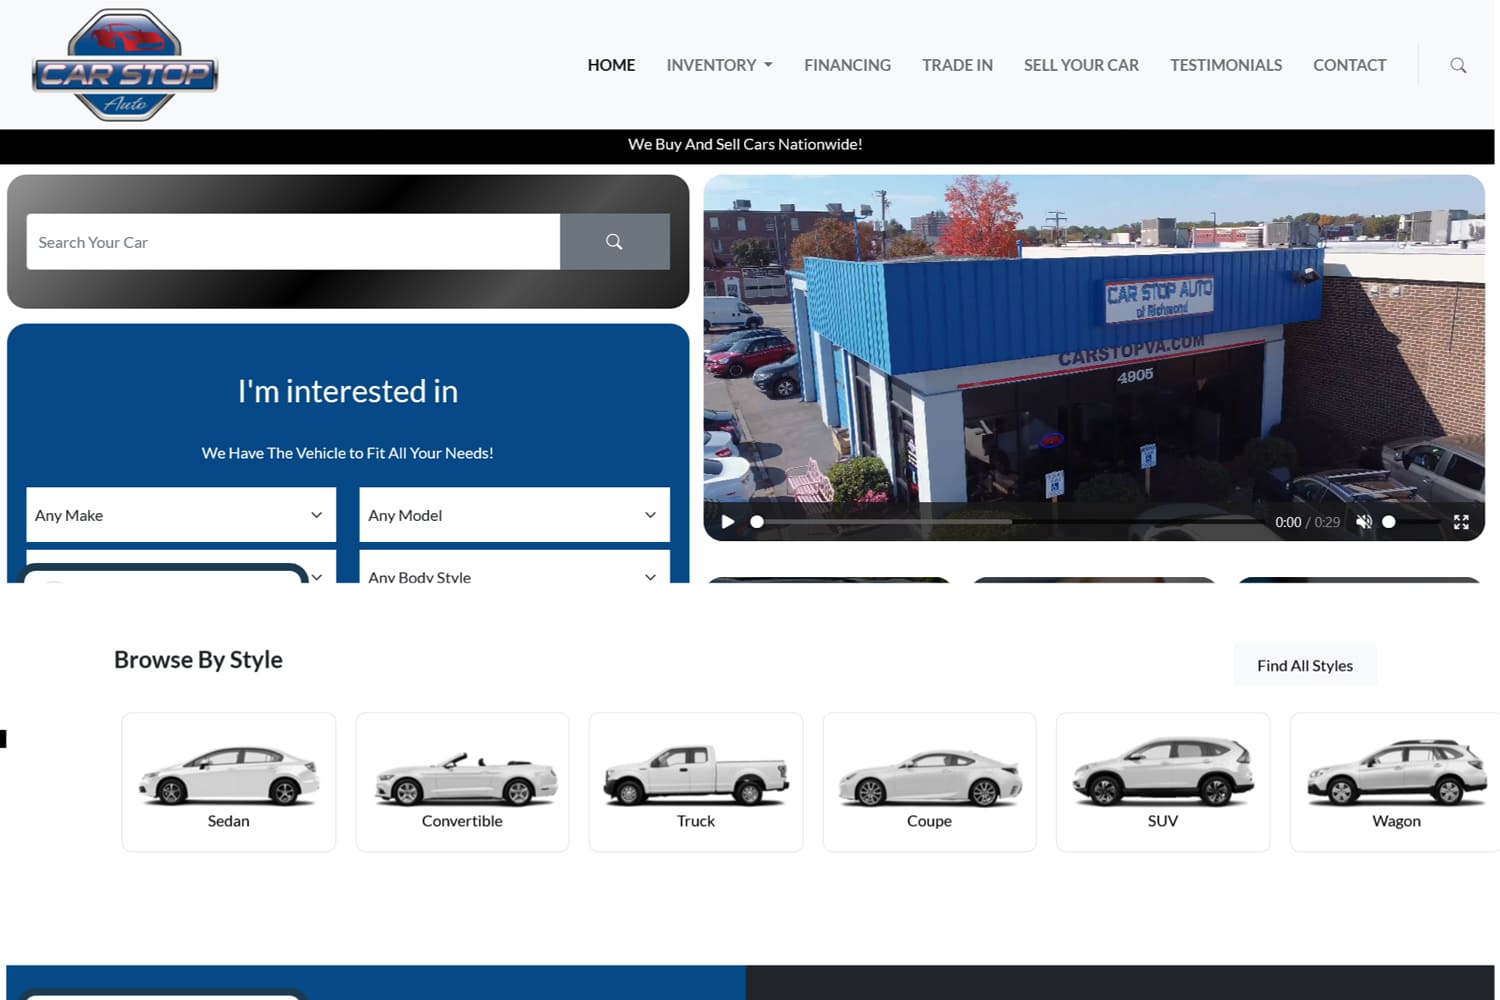Unmute the video sound icon

1363,522
